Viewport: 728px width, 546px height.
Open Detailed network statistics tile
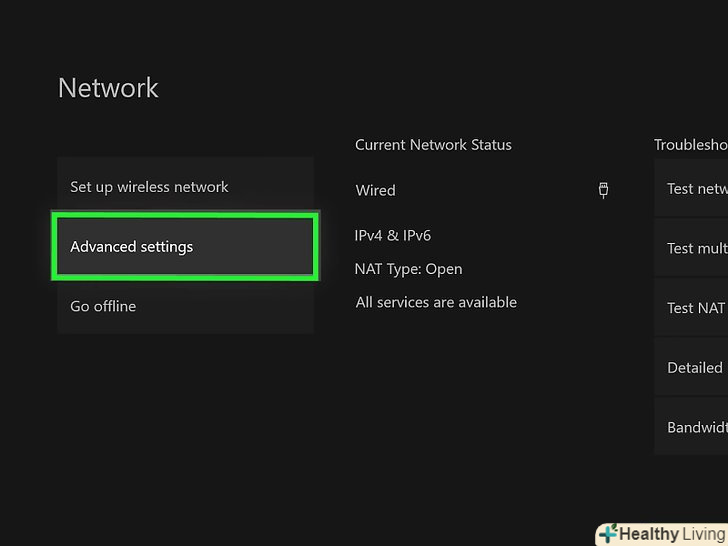click(694, 367)
